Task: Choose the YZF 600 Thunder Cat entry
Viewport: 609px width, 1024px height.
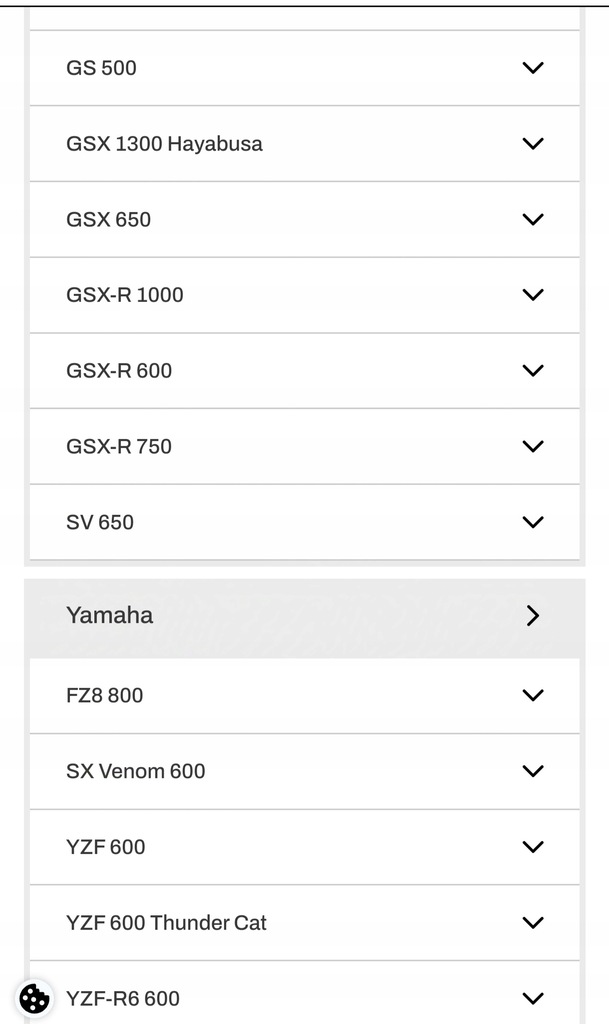Action: (166, 923)
